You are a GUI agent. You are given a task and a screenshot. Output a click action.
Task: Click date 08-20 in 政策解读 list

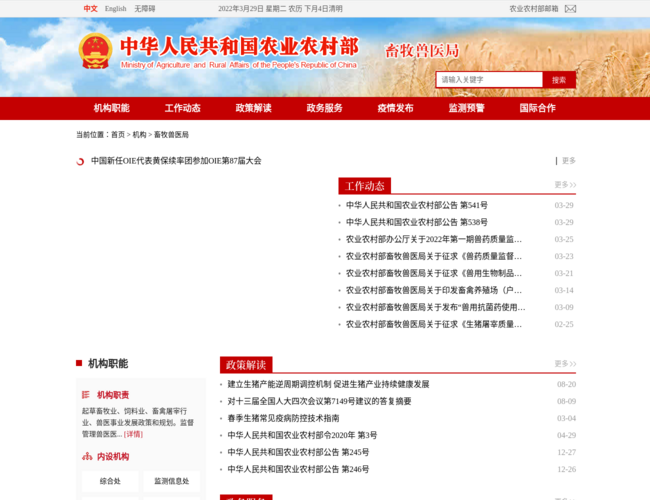pyautogui.click(x=566, y=384)
